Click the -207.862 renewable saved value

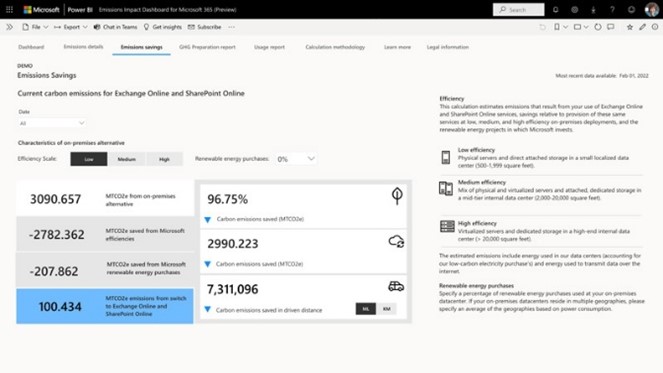[x=54, y=271]
